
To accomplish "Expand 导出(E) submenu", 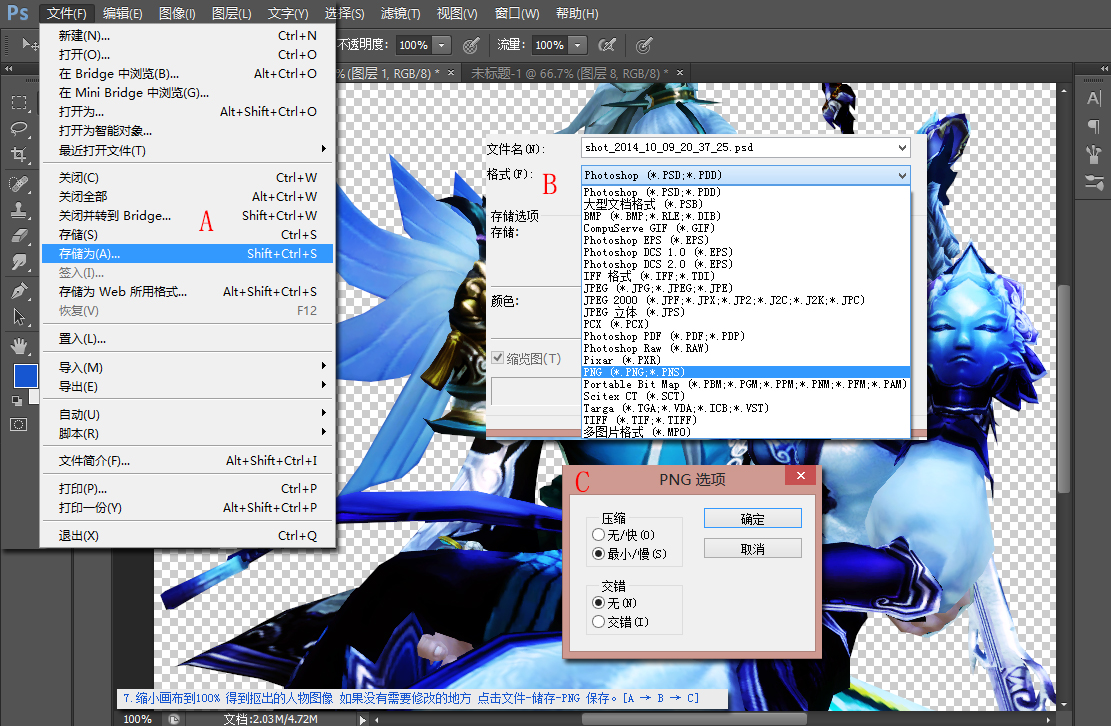I will pos(323,385).
